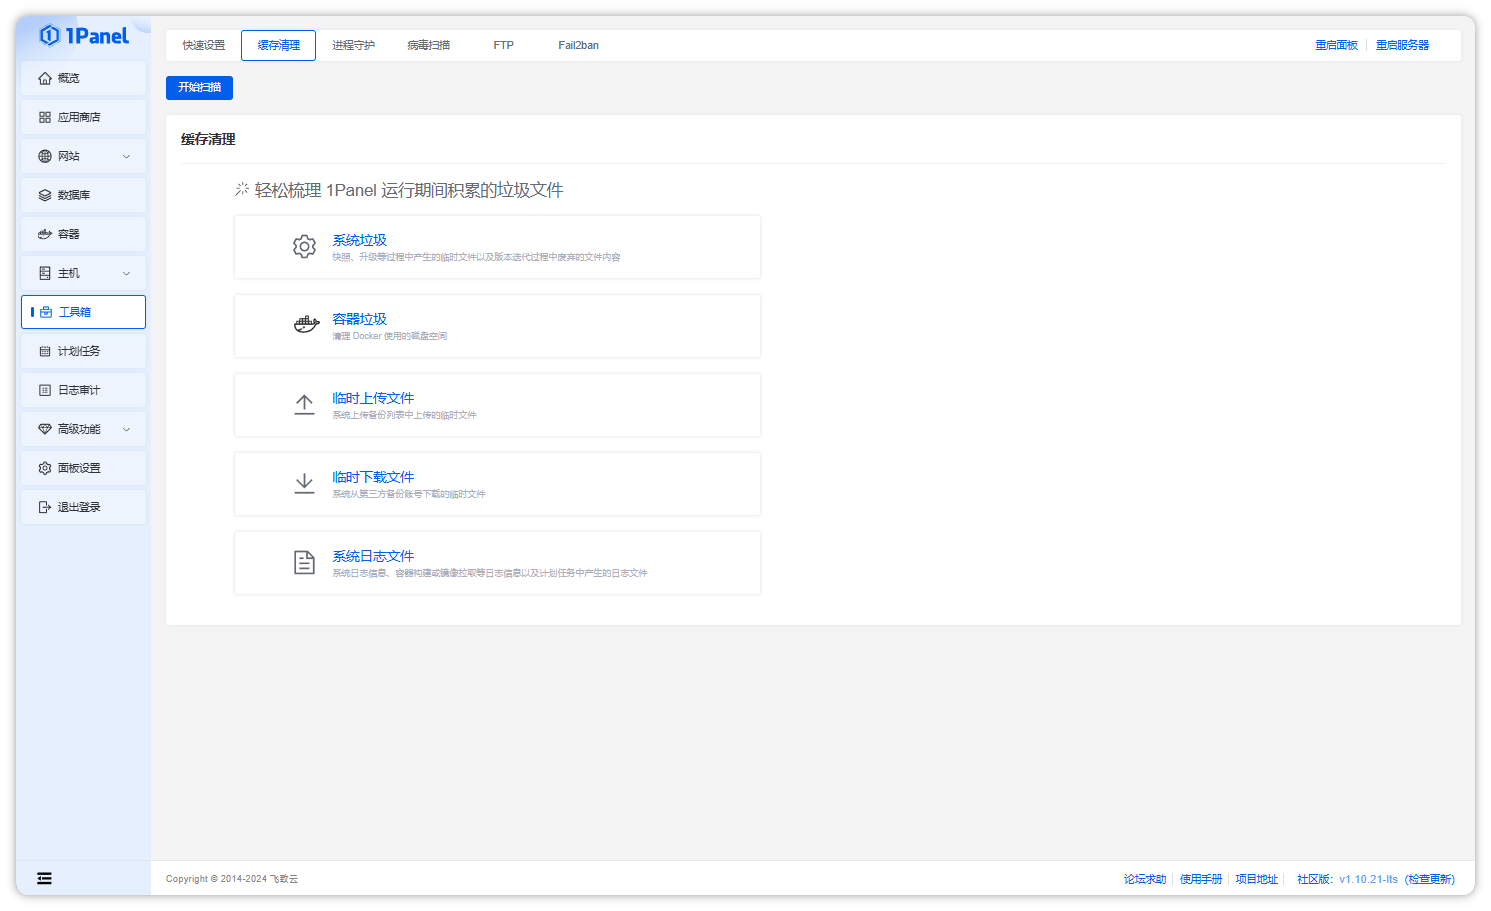Click the sidebar collapse icon at bottom left
1491x911 pixels.
click(x=44, y=877)
